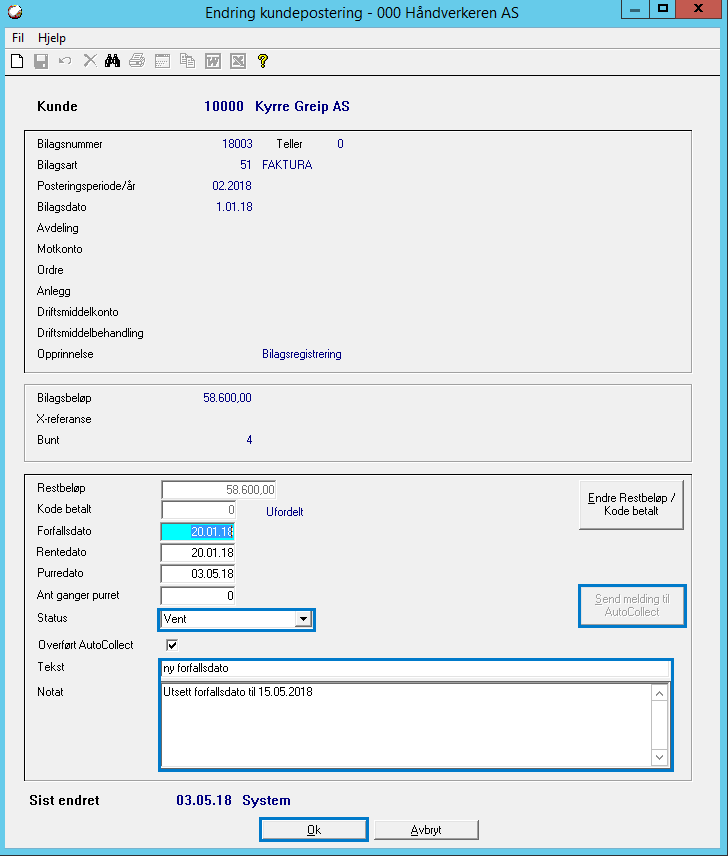Open the Fil menu
Viewport: 728px width, 856px height.
[x=18, y=38]
